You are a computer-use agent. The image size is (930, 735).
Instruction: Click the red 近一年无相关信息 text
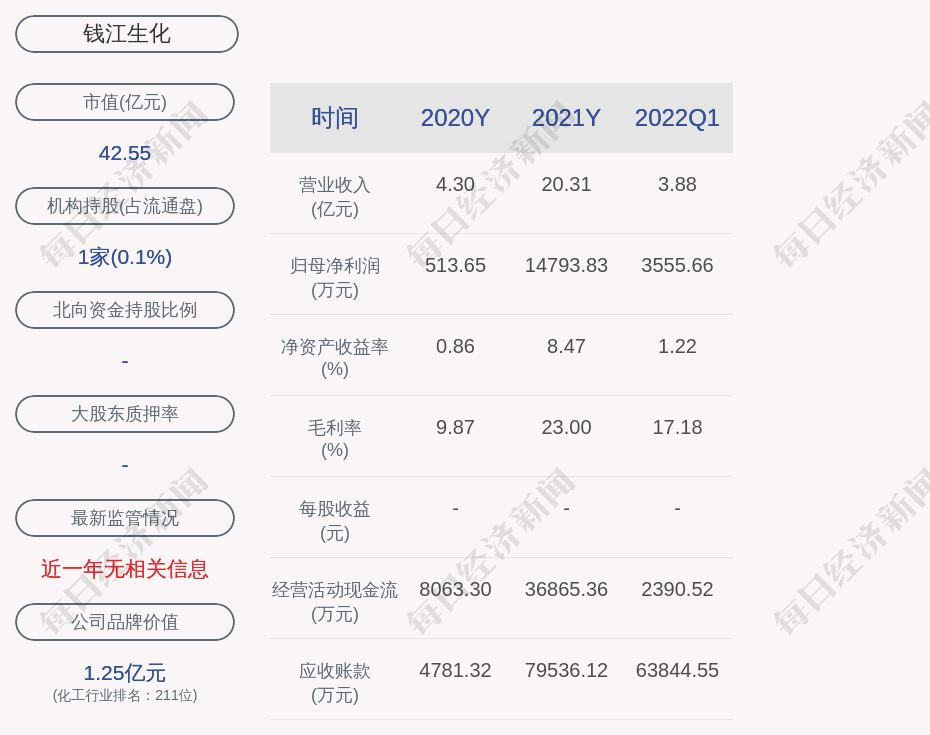tap(125, 569)
